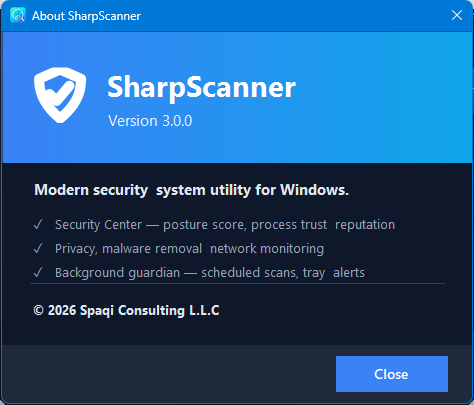Click the Close button
The image size is (474, 405).
[392, 374]
